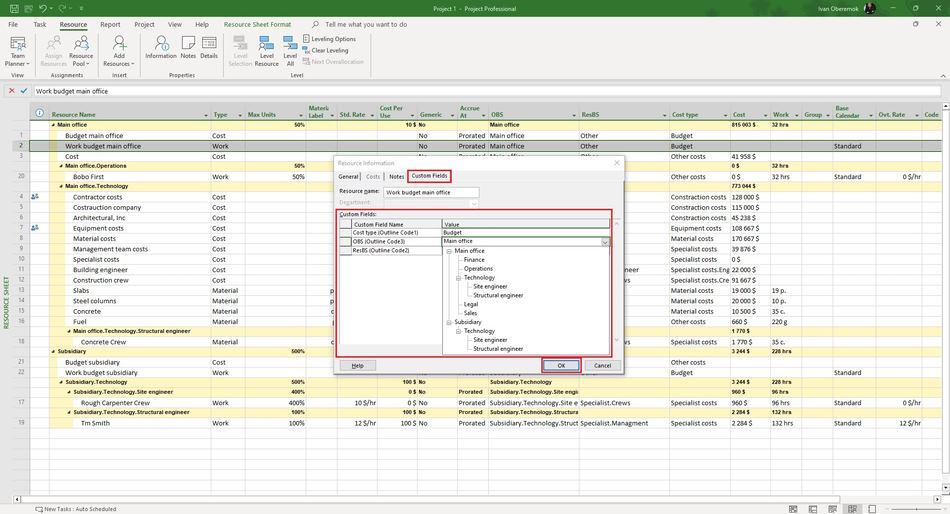Select Sales in the OBS tree
The width and height of the screenshot is (950, 514).
[470, 313]
